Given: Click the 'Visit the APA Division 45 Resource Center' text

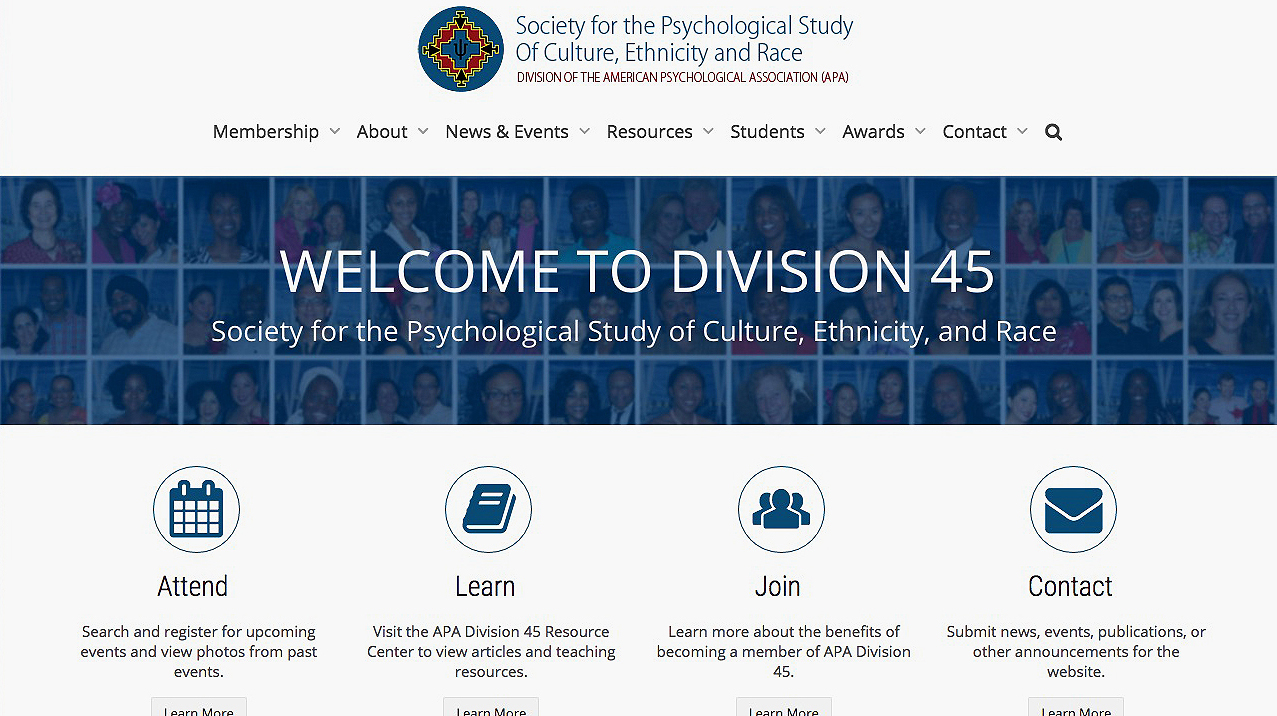Looking at the screenshot, I should tap(491, 651).
